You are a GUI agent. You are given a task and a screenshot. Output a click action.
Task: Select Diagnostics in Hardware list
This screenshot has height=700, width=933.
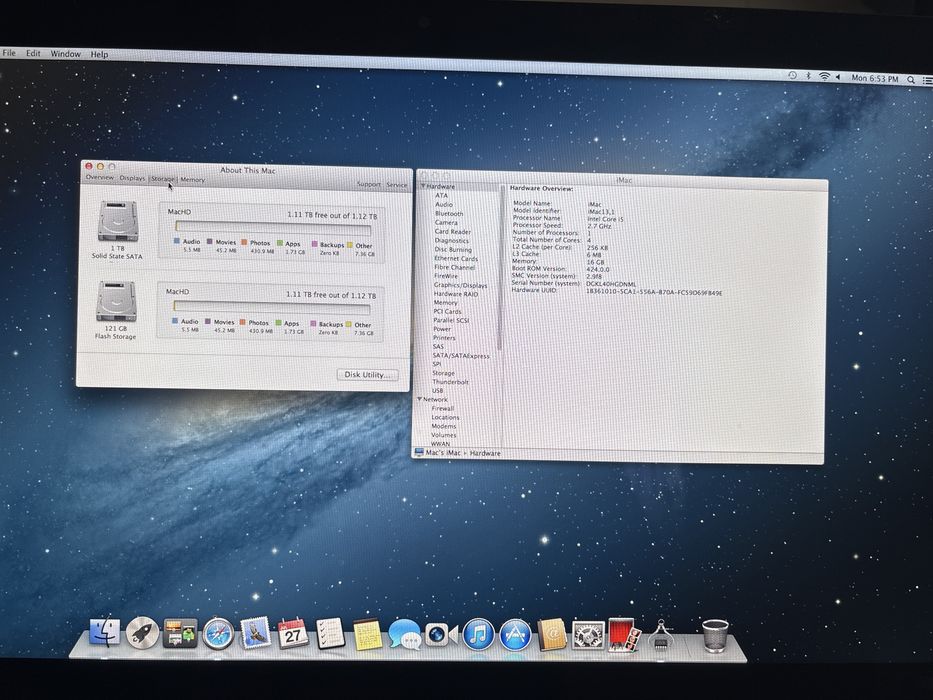[x=452, y=240]
